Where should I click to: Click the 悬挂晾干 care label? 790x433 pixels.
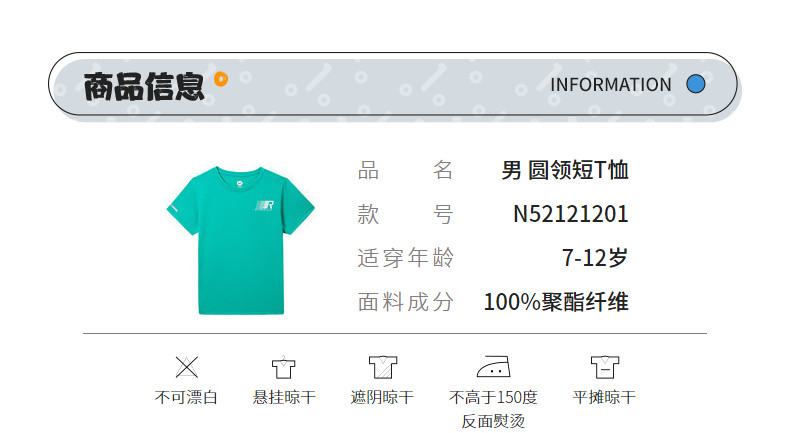pos(284,398)
